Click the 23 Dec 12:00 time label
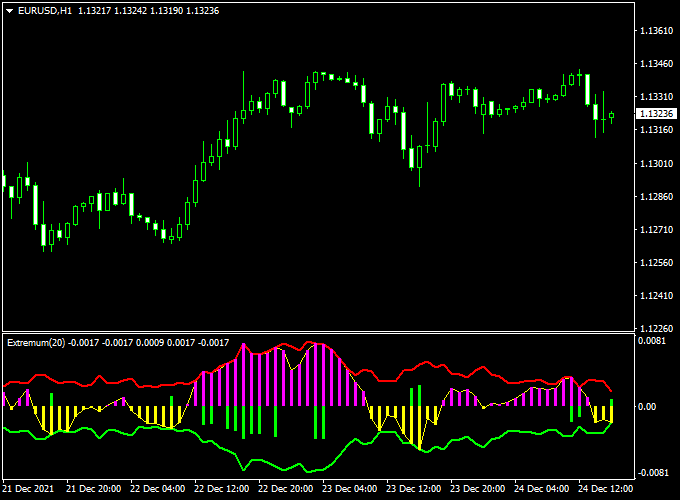 [414, 489]
